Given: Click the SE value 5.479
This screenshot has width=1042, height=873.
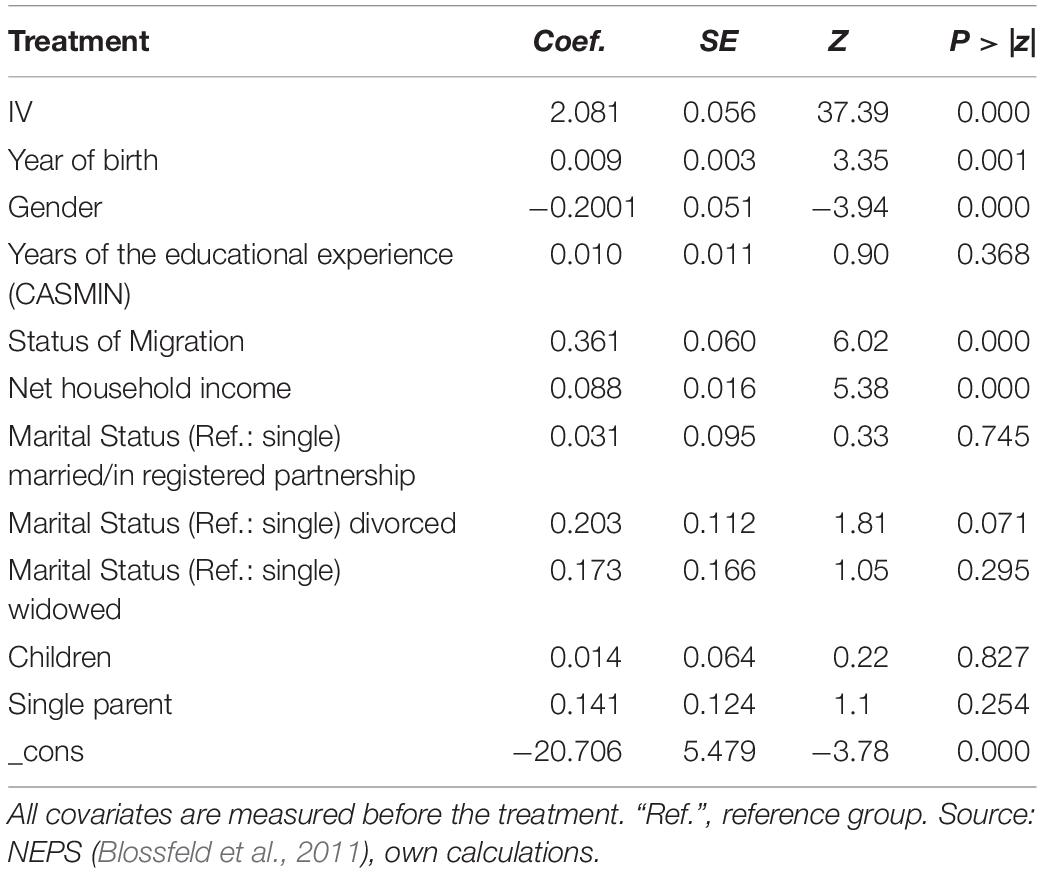Looking at the screenshot, I should 719,751.
